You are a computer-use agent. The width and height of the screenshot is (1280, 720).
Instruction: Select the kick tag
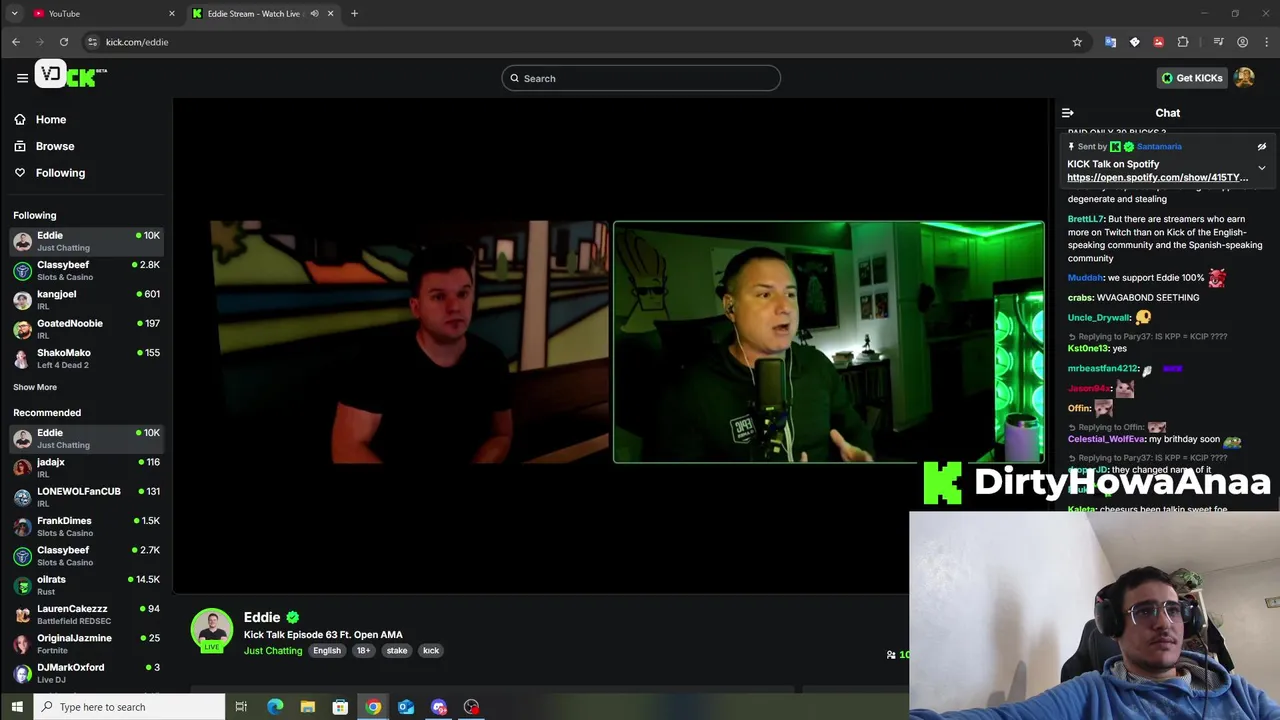pyautogui.click(x=431, y=651)
